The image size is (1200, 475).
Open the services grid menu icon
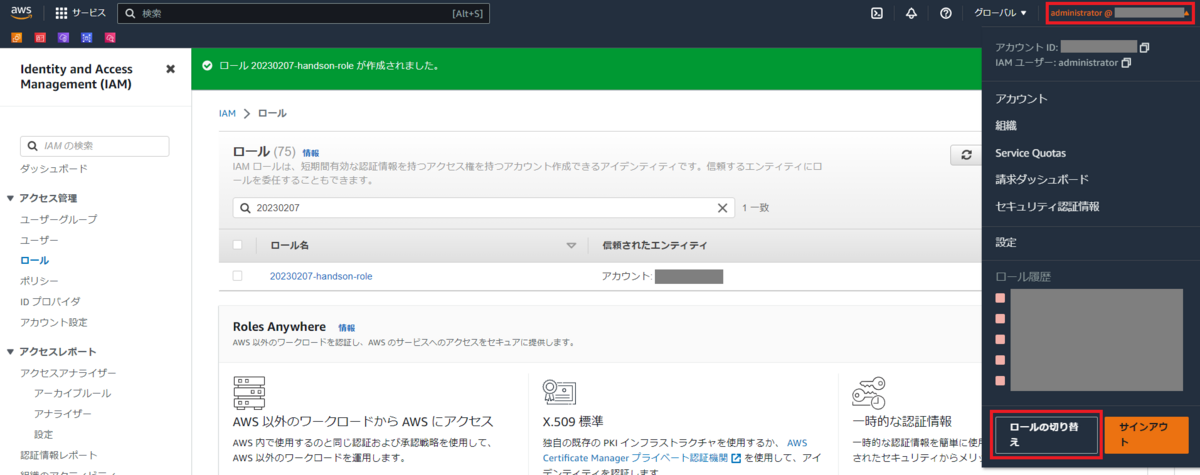coord(61,14)
